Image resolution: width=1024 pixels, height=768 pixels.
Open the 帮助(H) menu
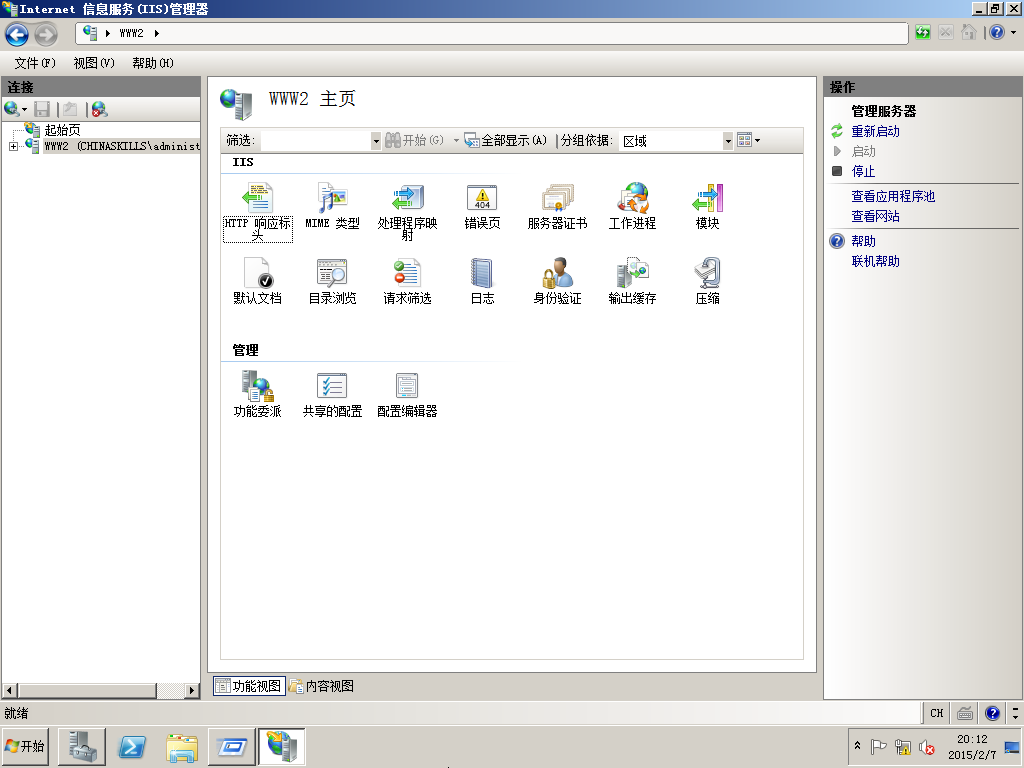click(x=153, y=63)
